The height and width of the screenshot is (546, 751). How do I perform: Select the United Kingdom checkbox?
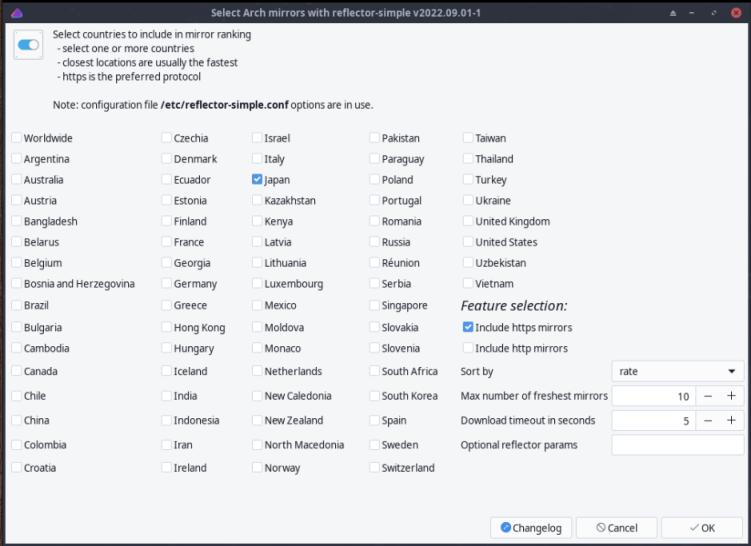click(x=468, y=221)
